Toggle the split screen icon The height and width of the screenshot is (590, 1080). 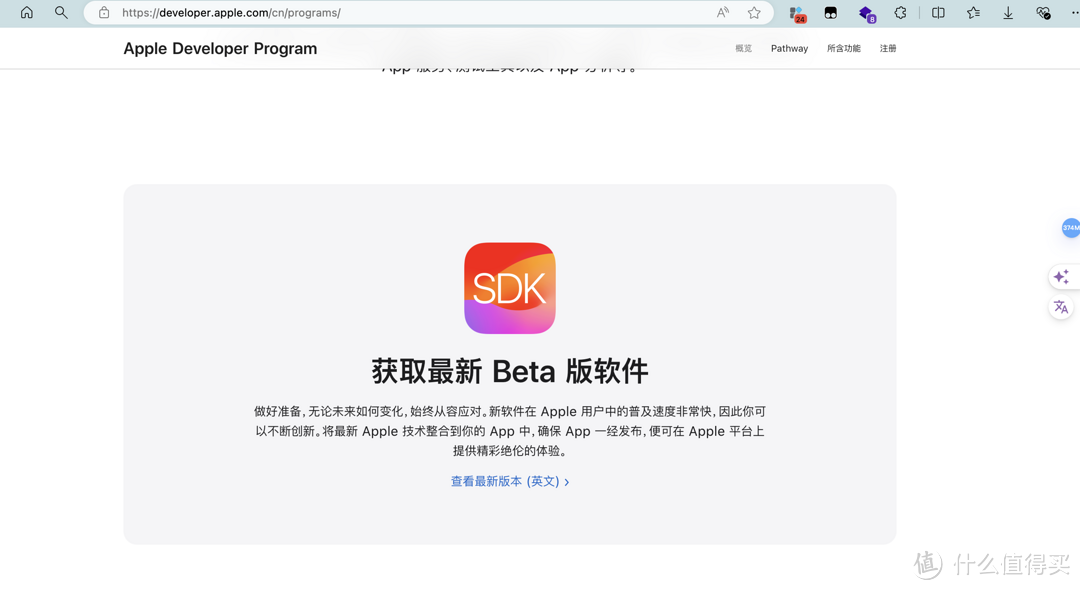tap(938, 12)
